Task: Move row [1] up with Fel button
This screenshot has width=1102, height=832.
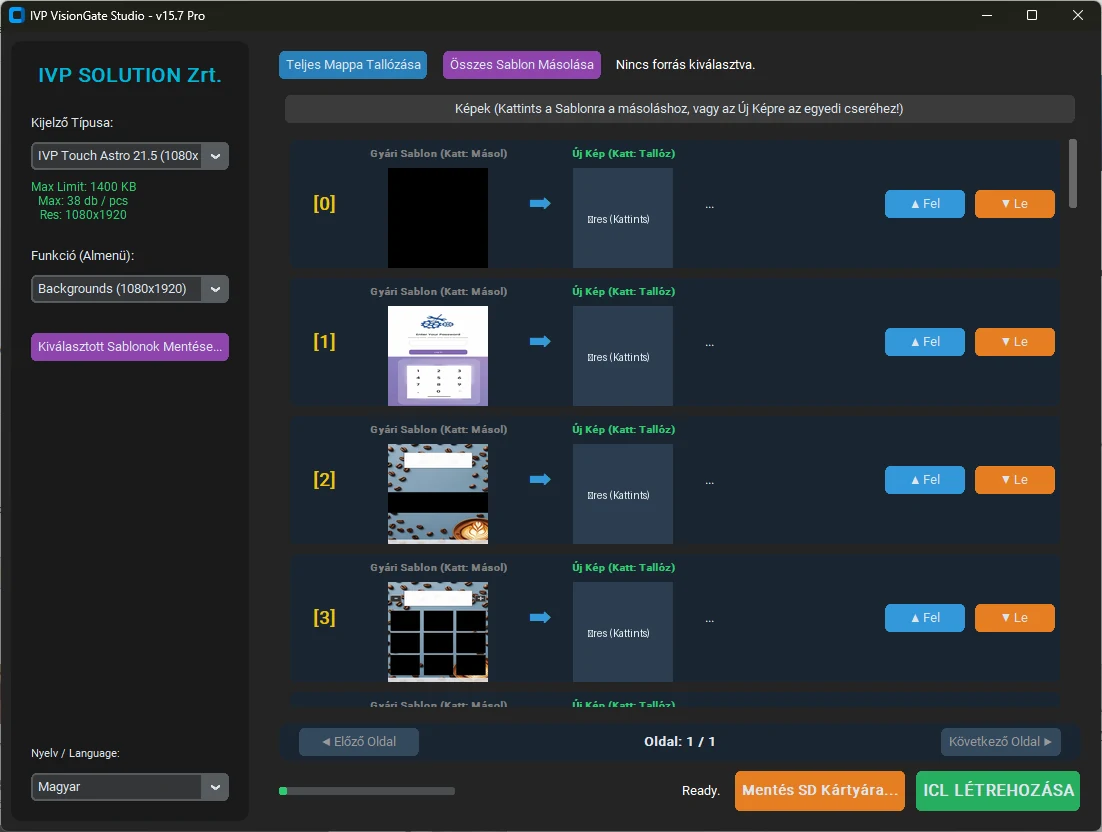Action: click(925, 342)
